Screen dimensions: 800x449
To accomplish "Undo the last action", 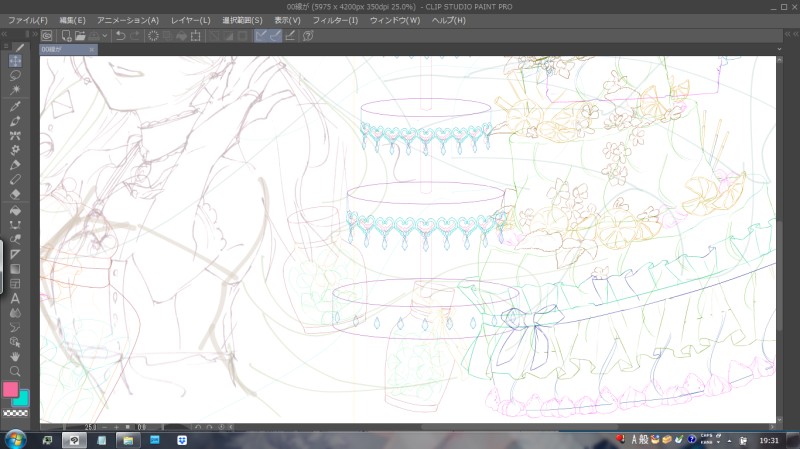I will [121, 36].
